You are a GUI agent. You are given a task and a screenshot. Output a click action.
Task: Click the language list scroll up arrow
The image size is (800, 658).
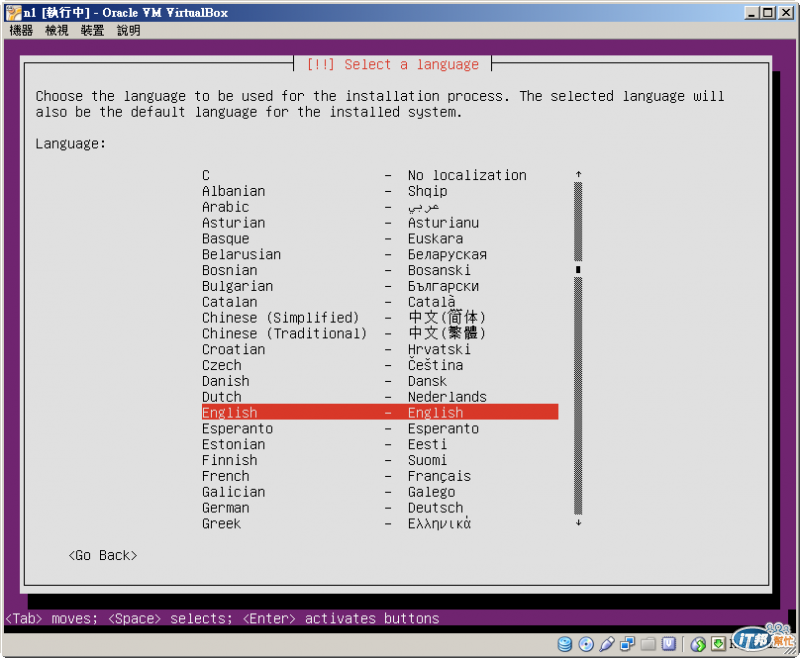tap(578, 174)
